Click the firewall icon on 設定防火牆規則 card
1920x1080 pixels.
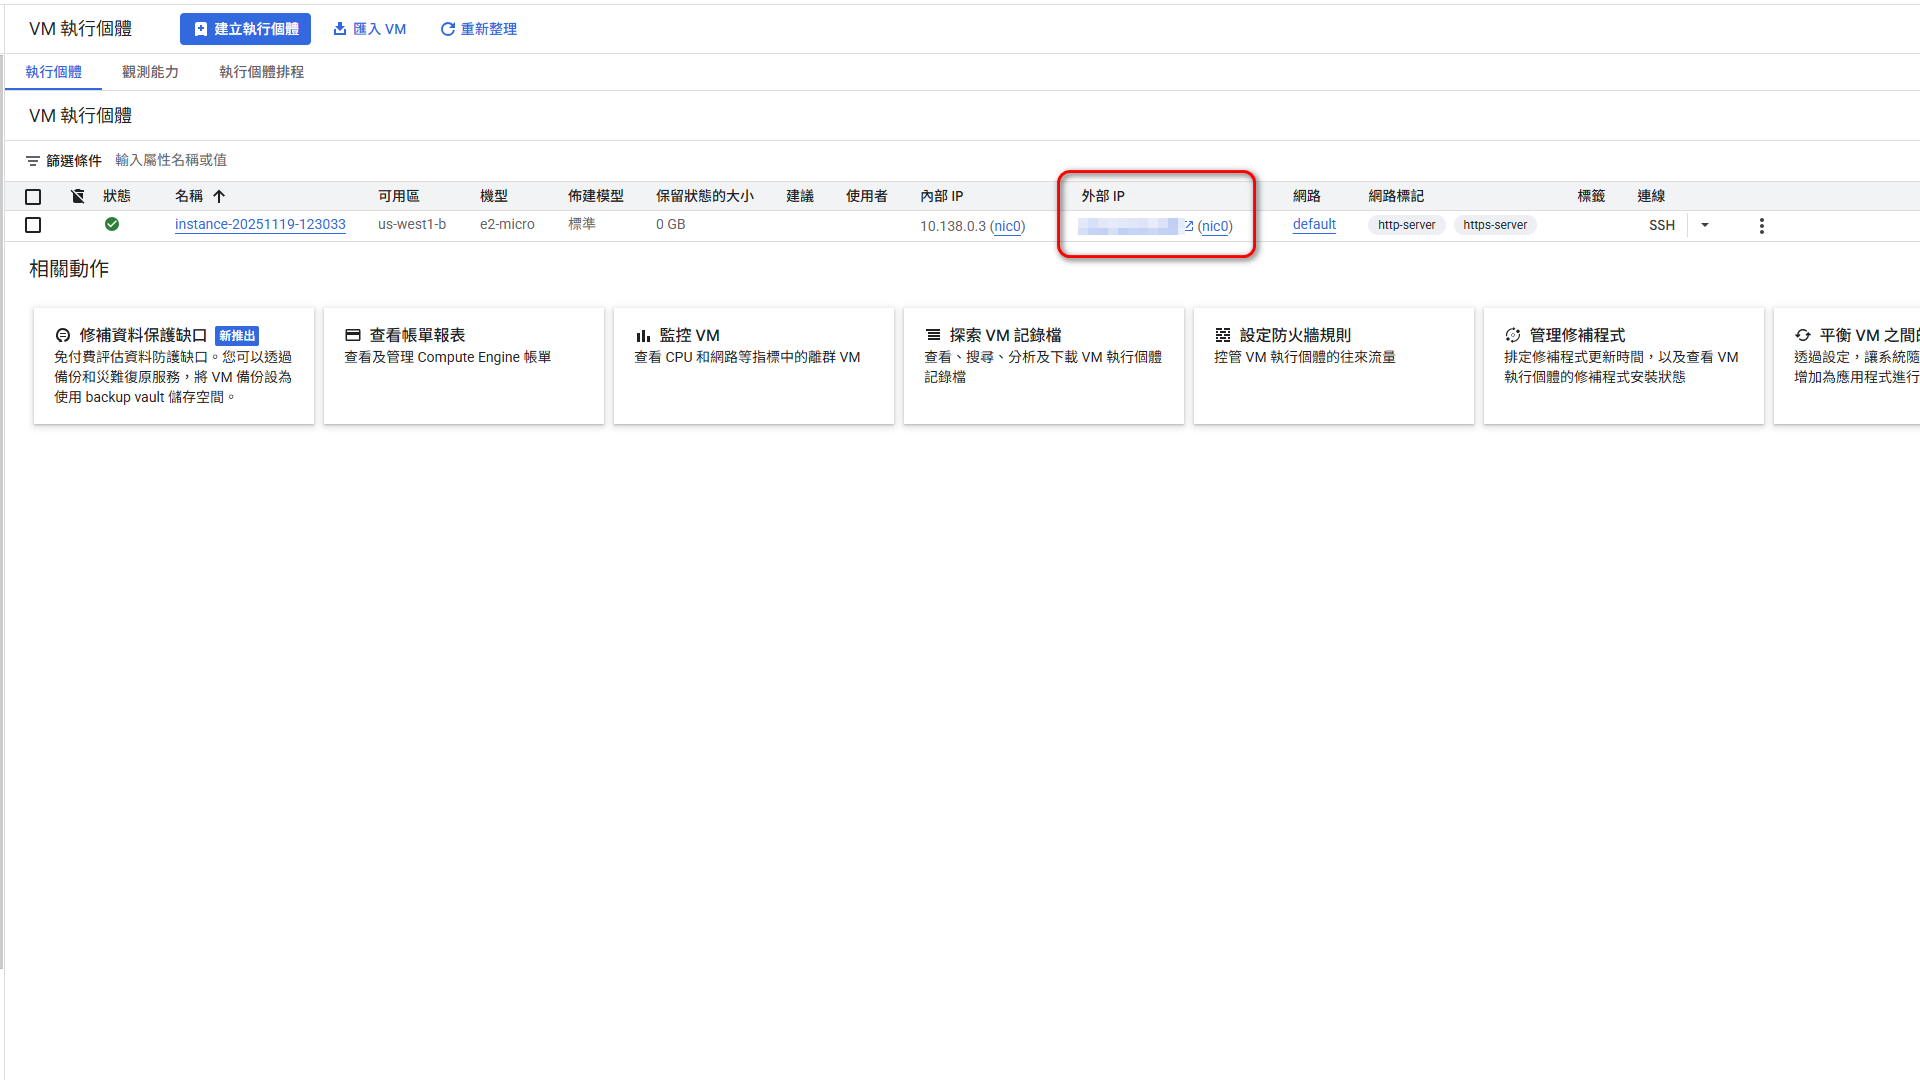[x=1222, y=335]
